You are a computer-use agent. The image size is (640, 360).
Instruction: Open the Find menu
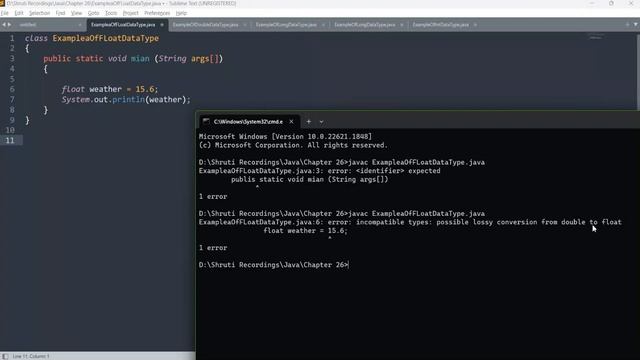click(60, 13)
